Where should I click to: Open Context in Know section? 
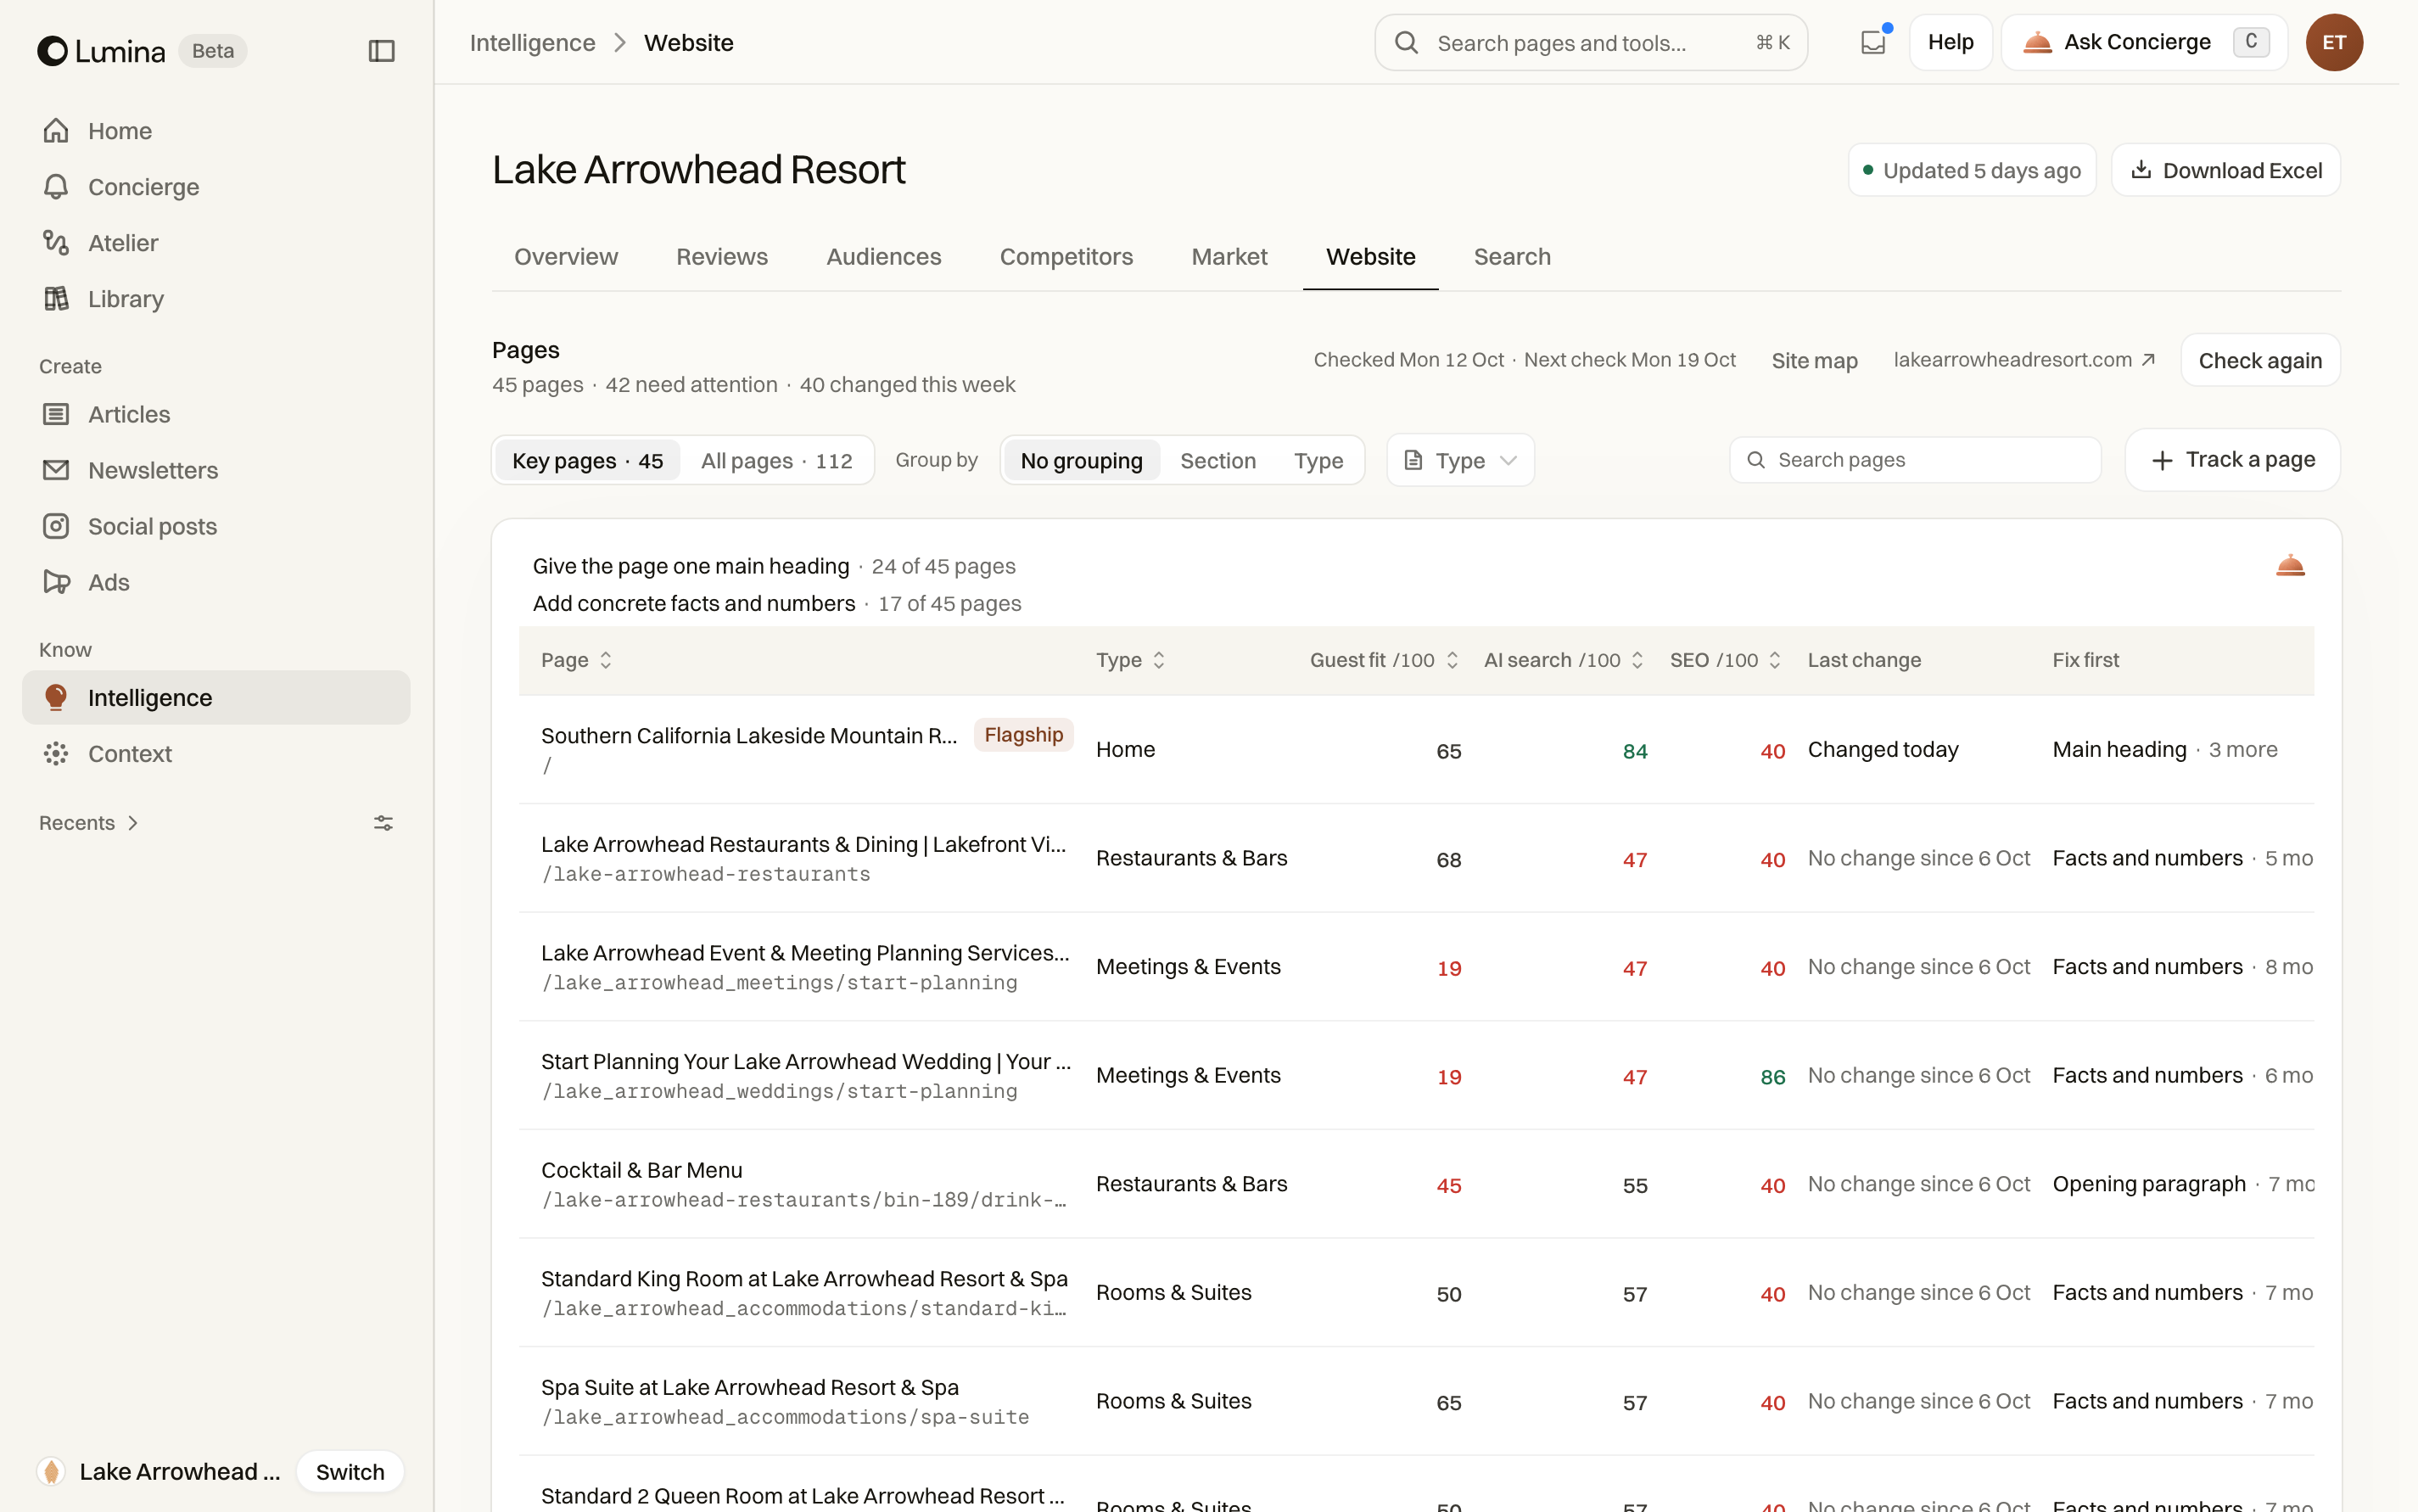[x=216, y=753]
